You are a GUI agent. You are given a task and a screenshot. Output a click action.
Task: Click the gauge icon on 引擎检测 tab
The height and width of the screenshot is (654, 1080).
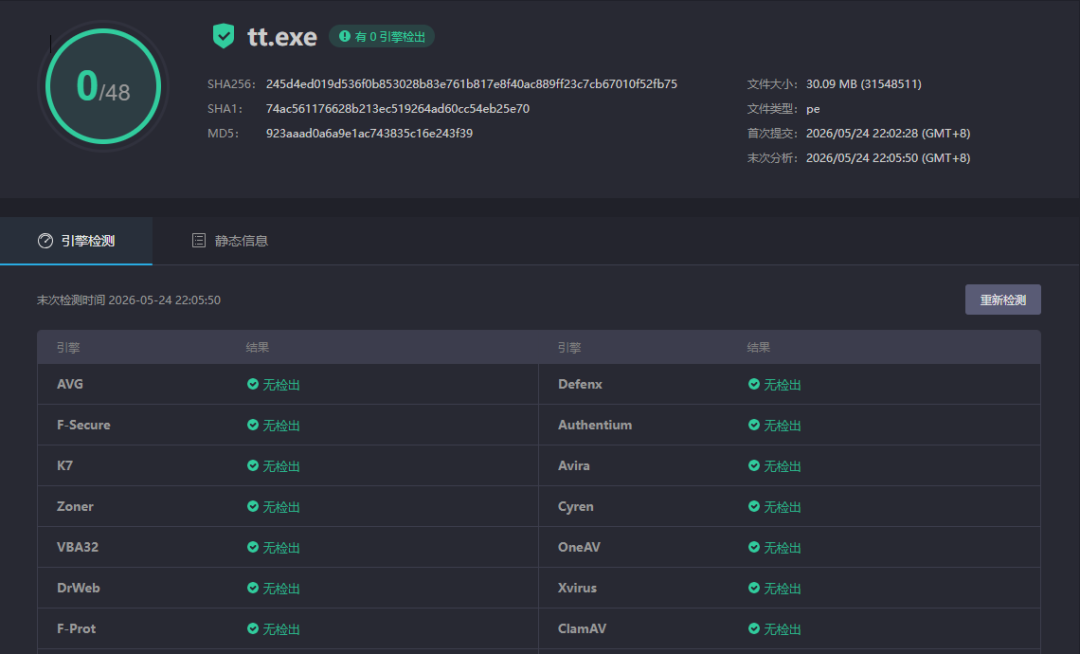[x=45, y=241]
